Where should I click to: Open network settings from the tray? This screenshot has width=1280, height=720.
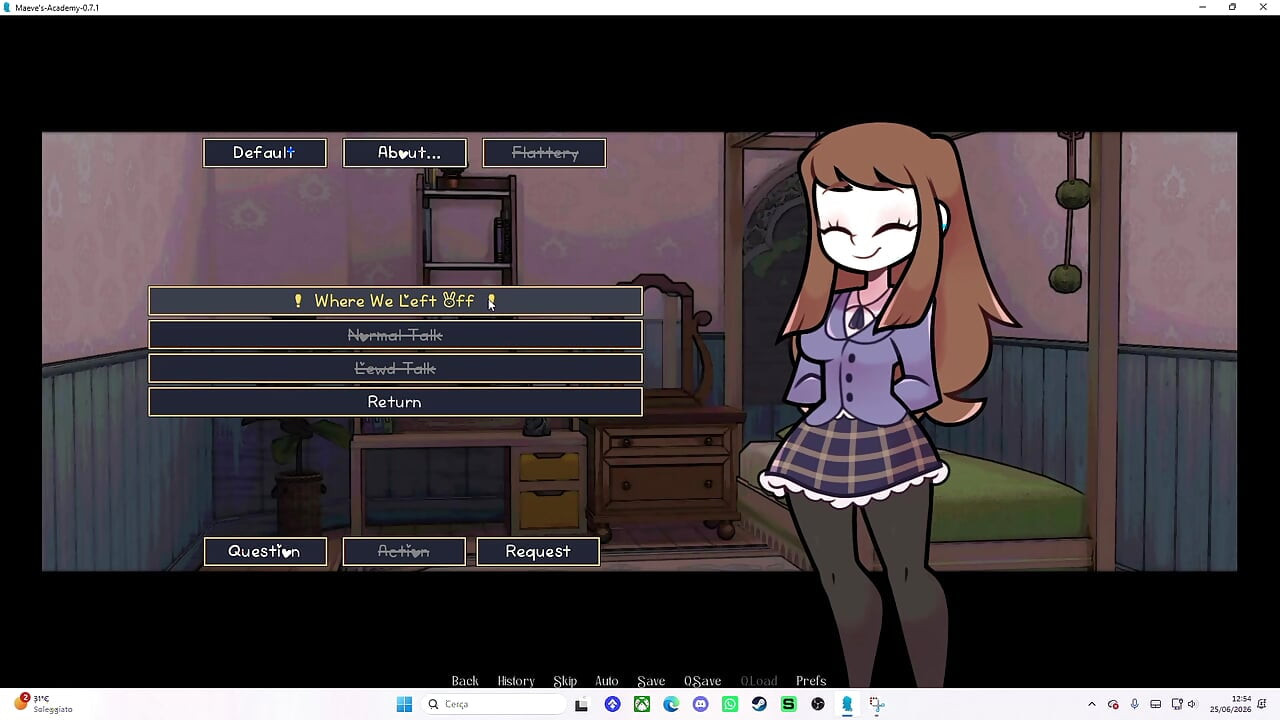pyautogui.click(x=1177, y=704)
